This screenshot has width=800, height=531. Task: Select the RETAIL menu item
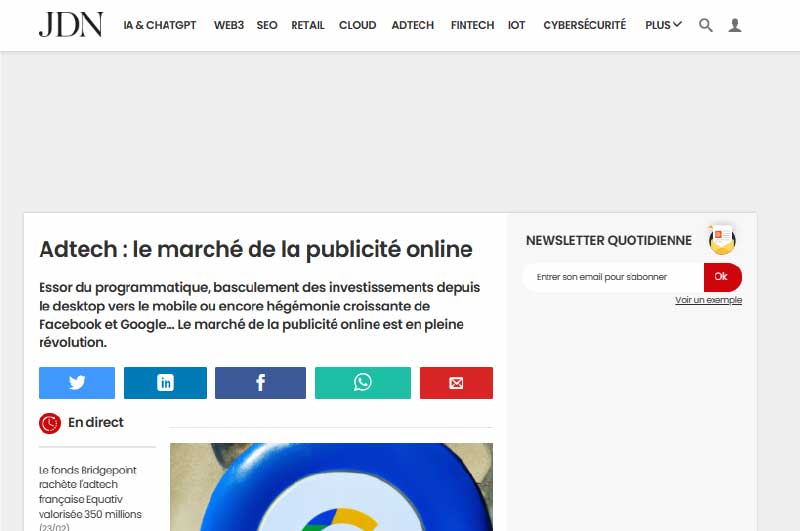tap(308, 25)
